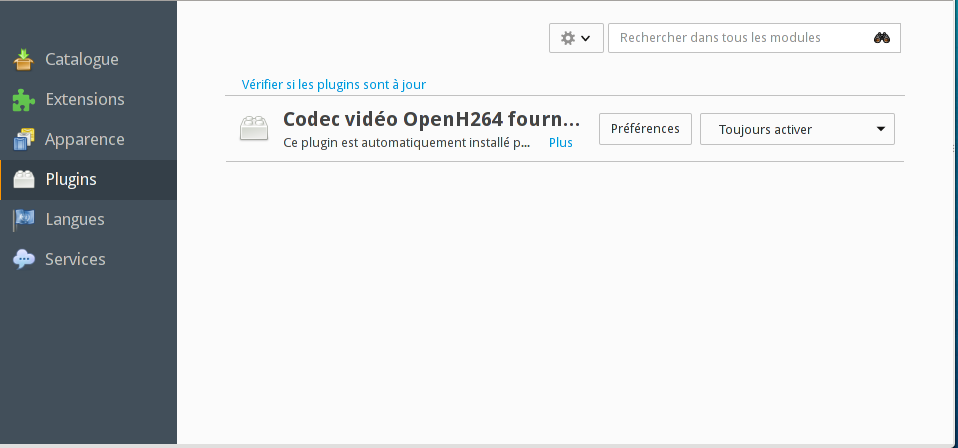Click the Langues flag icon

click(23, 219)
